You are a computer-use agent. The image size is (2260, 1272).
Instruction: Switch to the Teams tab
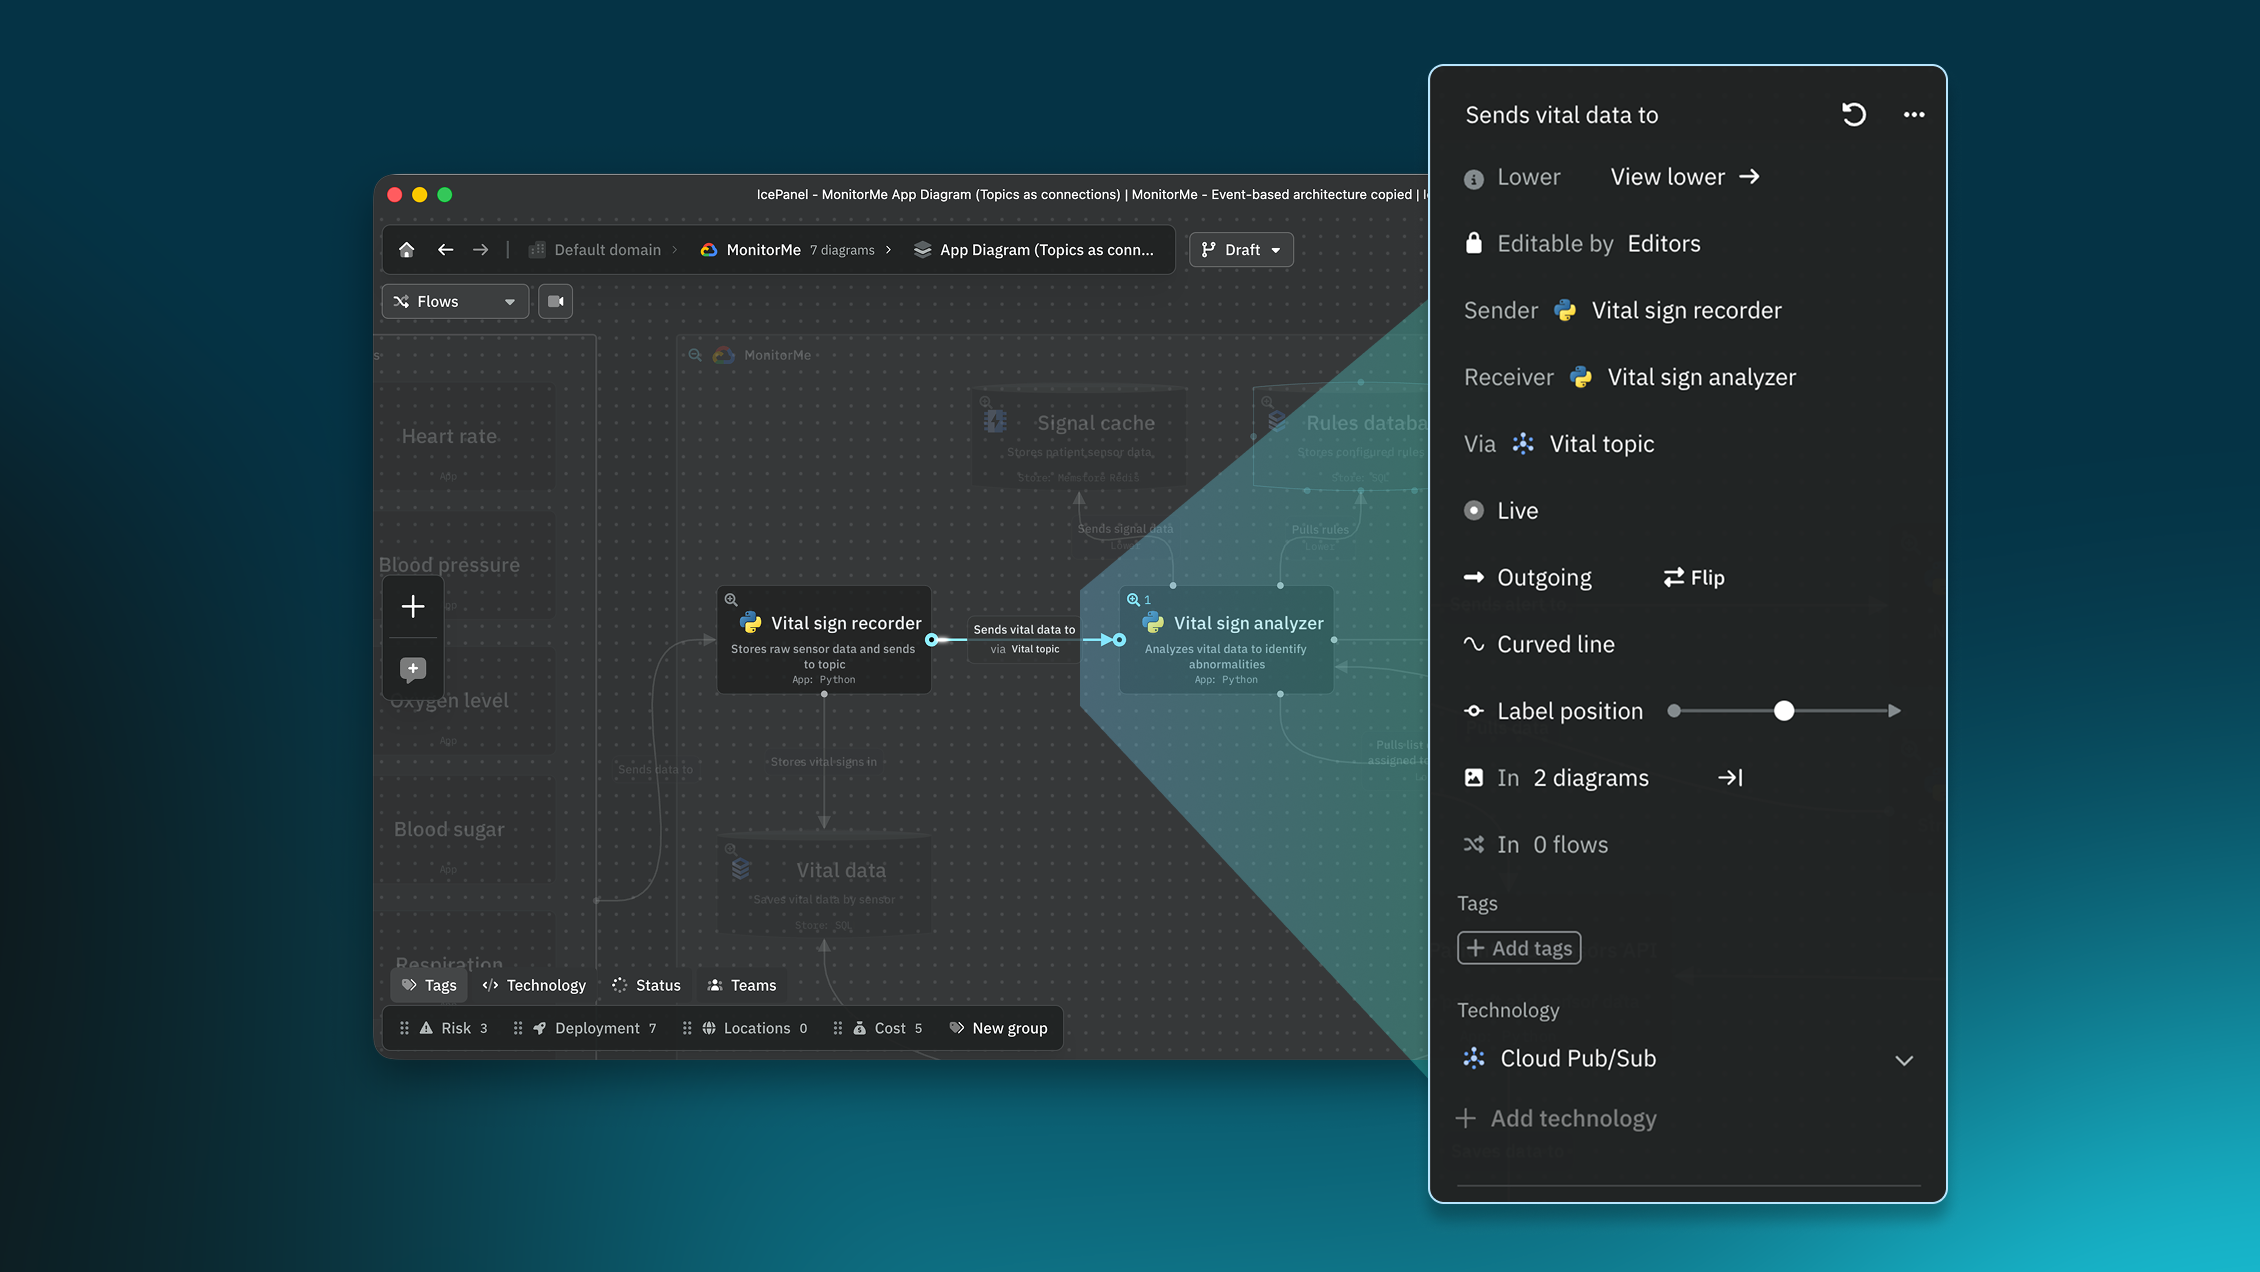coord(742,985)
